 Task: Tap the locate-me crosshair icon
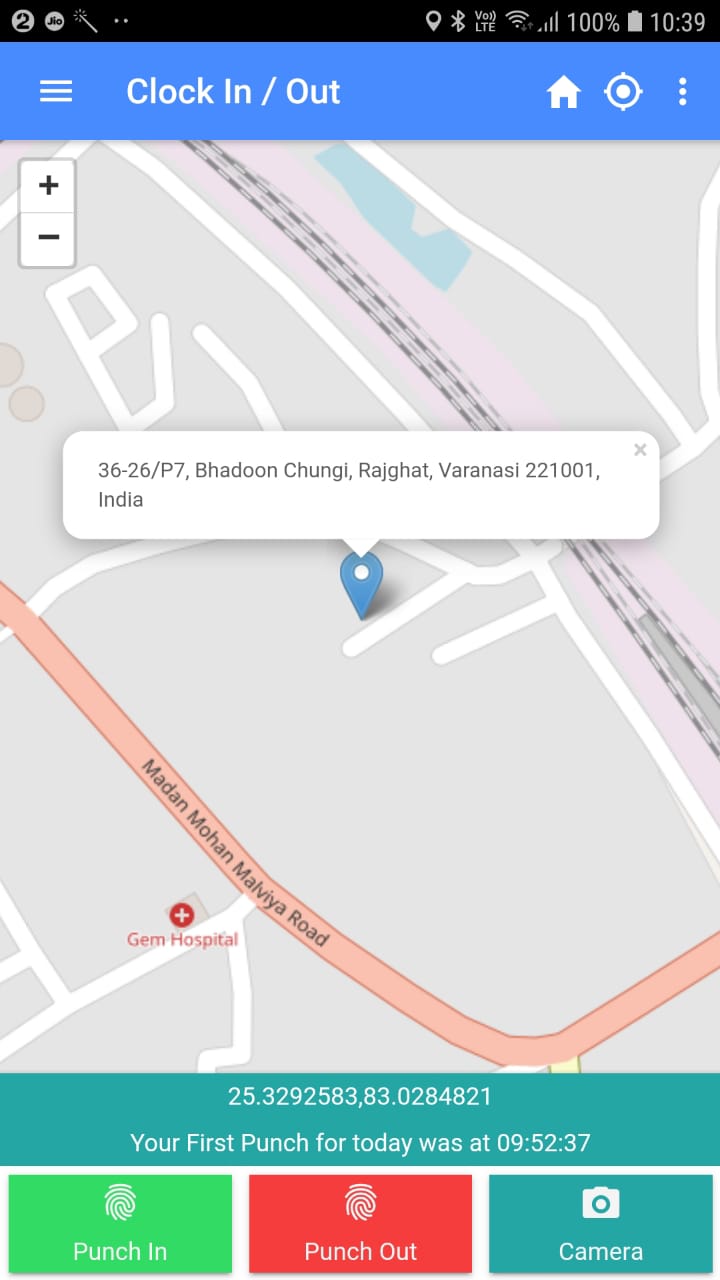click(623, 92)
